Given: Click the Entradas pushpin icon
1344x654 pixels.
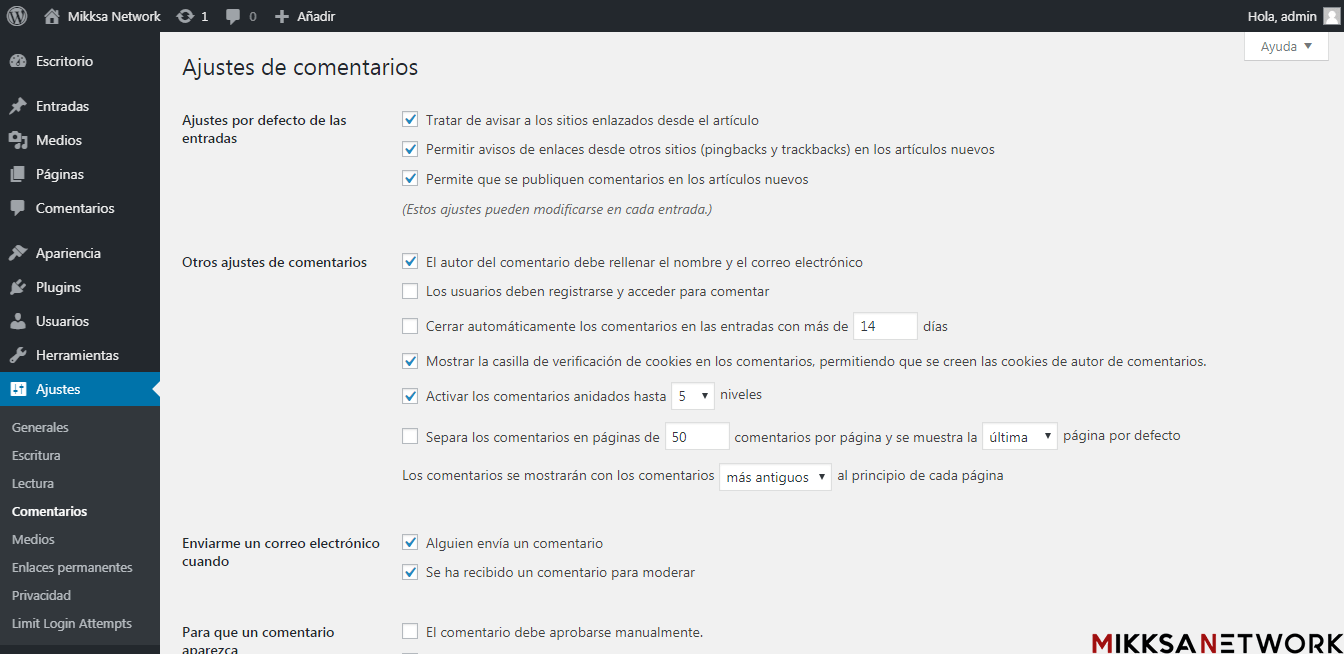Looking at the screenshot, I should point(17,106).
